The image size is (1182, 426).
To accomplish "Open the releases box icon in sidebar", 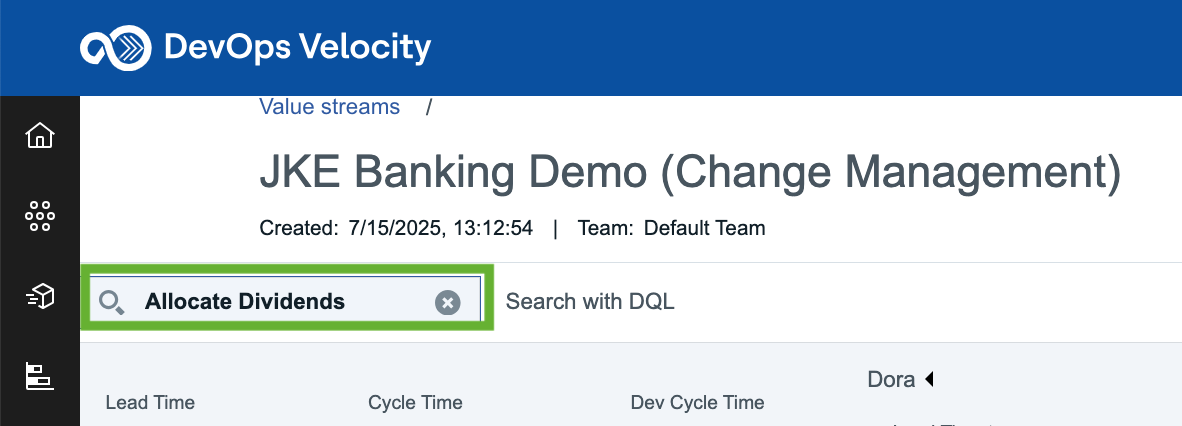I will (x=40, y=296).
